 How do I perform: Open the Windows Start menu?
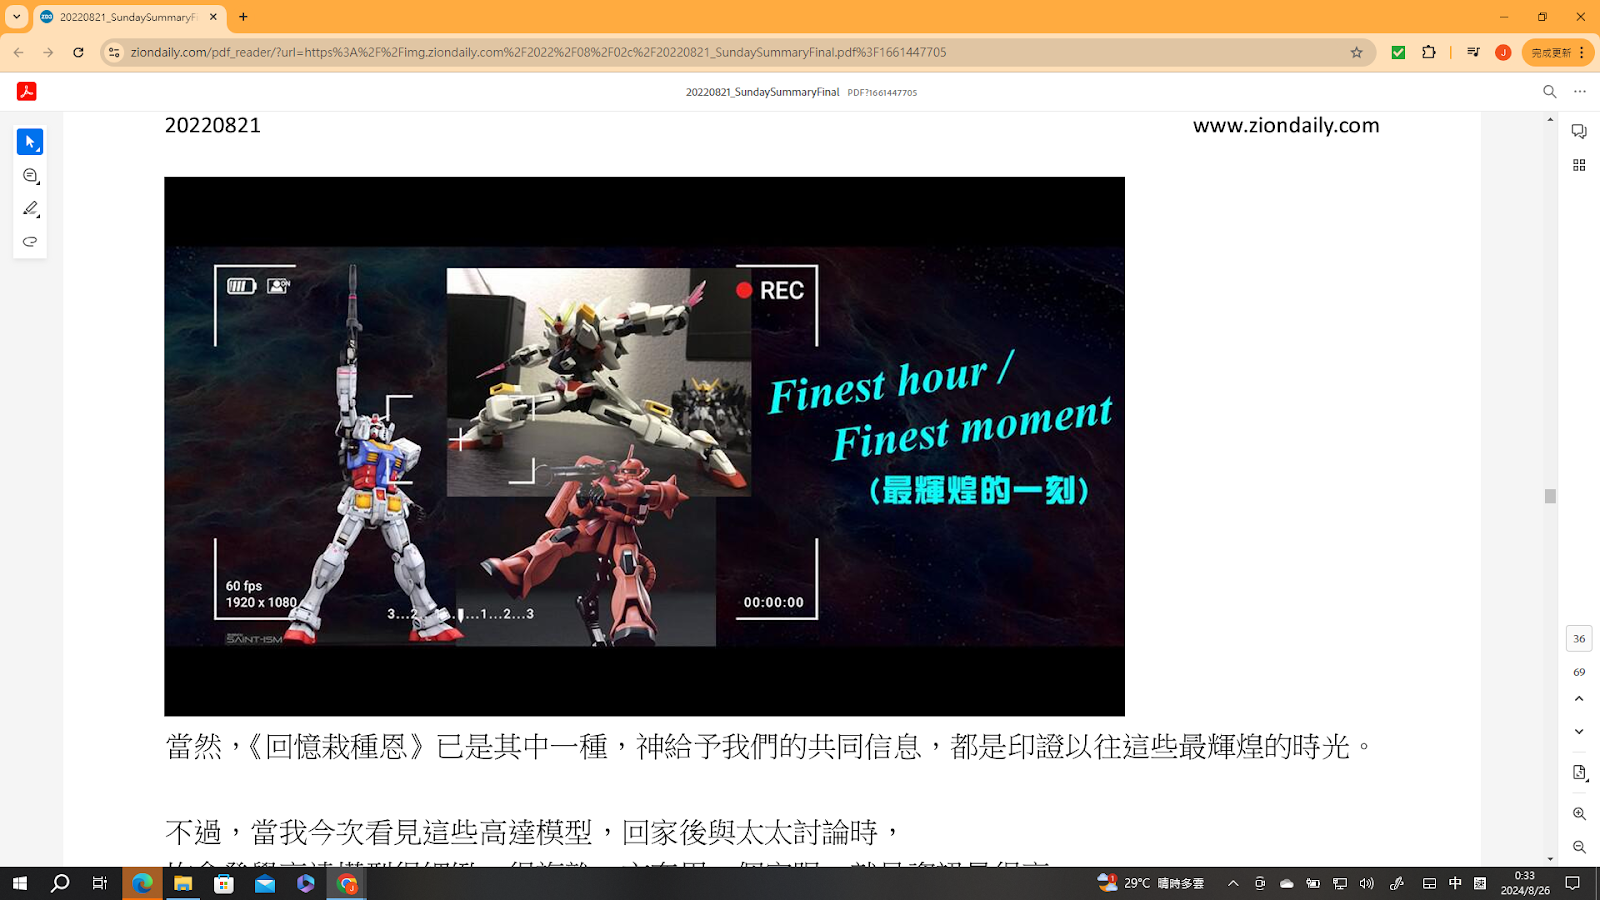19,883
